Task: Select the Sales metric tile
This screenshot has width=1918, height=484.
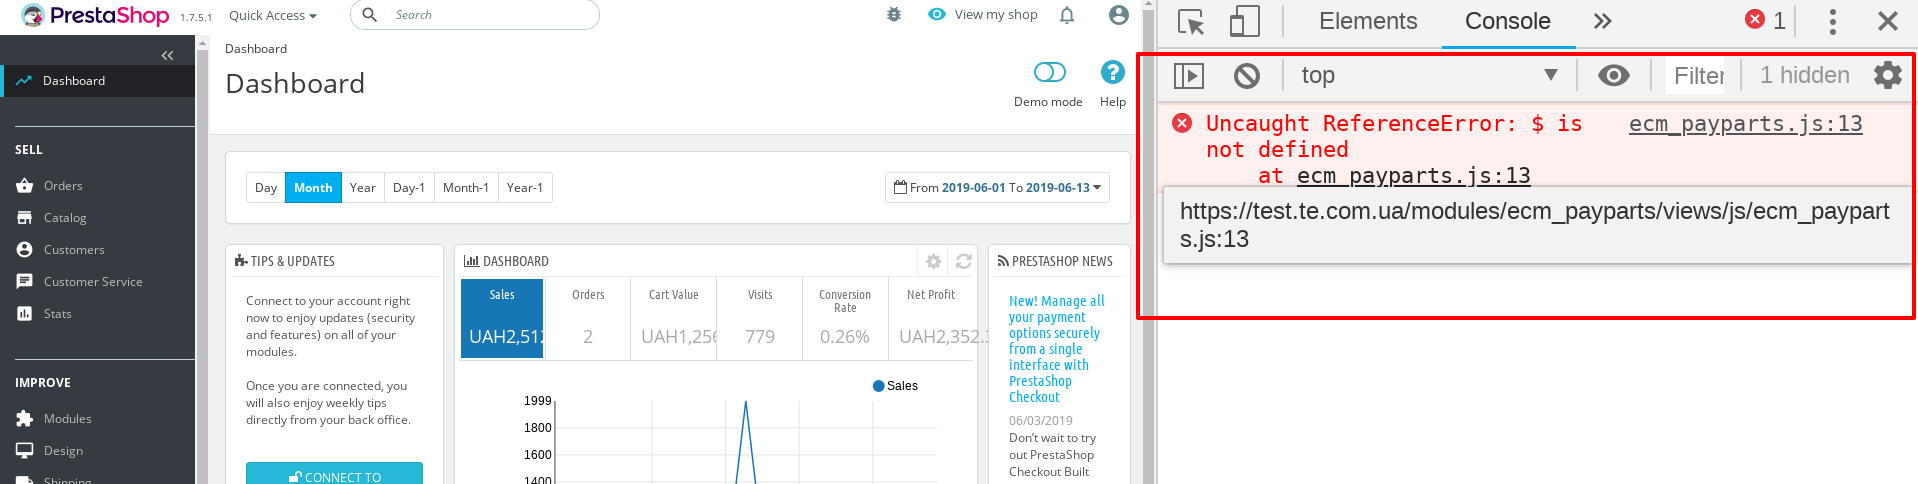Action: coord(502,318)
